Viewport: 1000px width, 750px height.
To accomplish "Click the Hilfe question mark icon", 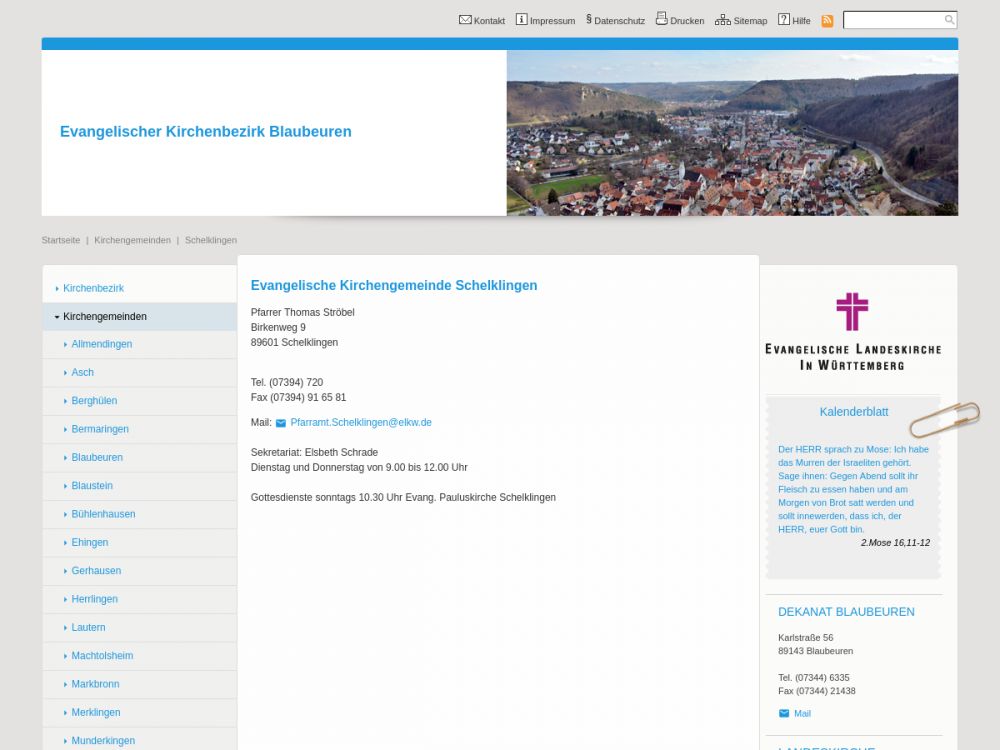I will 784,19.
